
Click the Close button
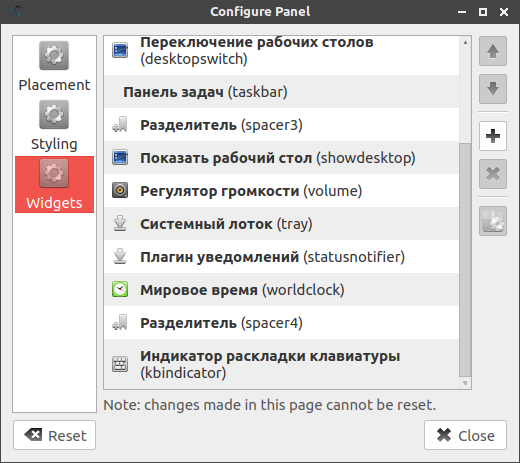(465, 435)
